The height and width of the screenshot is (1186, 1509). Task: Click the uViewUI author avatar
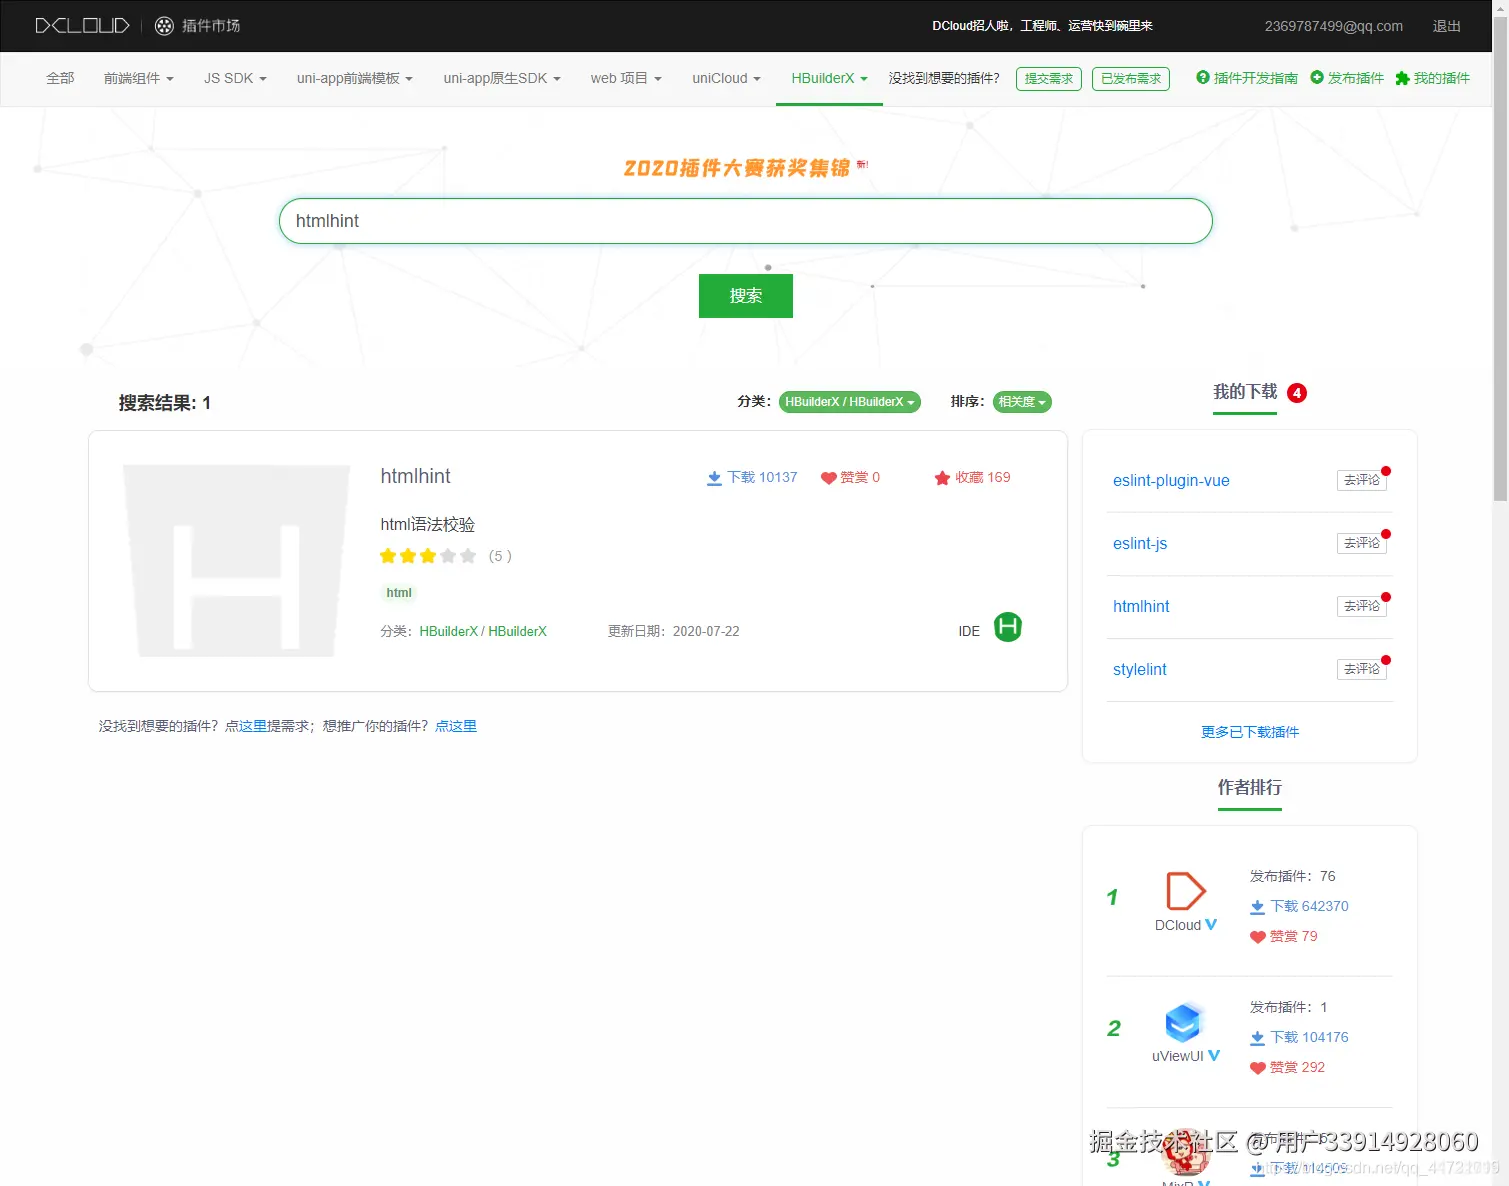pyautogui.click(x=1184, y=1022)
